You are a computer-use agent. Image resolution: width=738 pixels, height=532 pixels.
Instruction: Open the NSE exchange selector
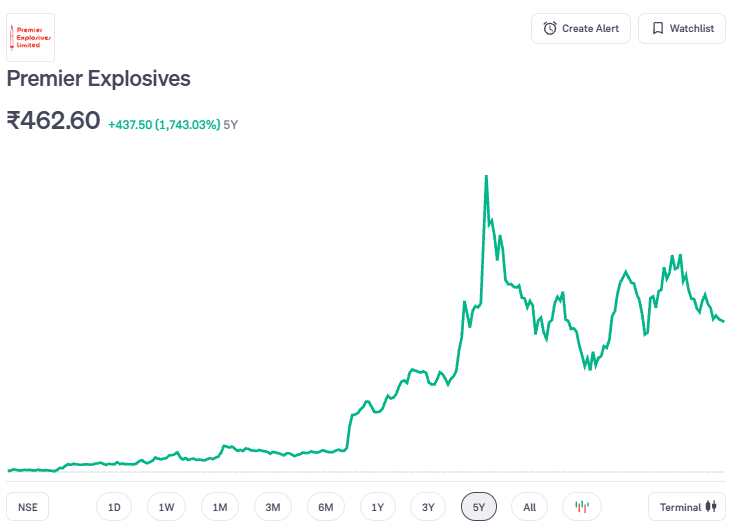[x=28, y=507]
